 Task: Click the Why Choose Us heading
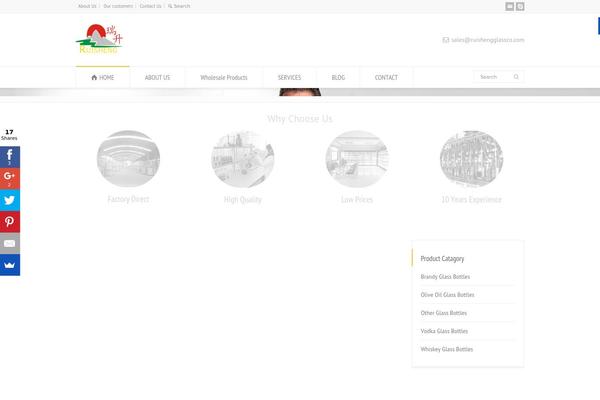[x=300, y=119]
